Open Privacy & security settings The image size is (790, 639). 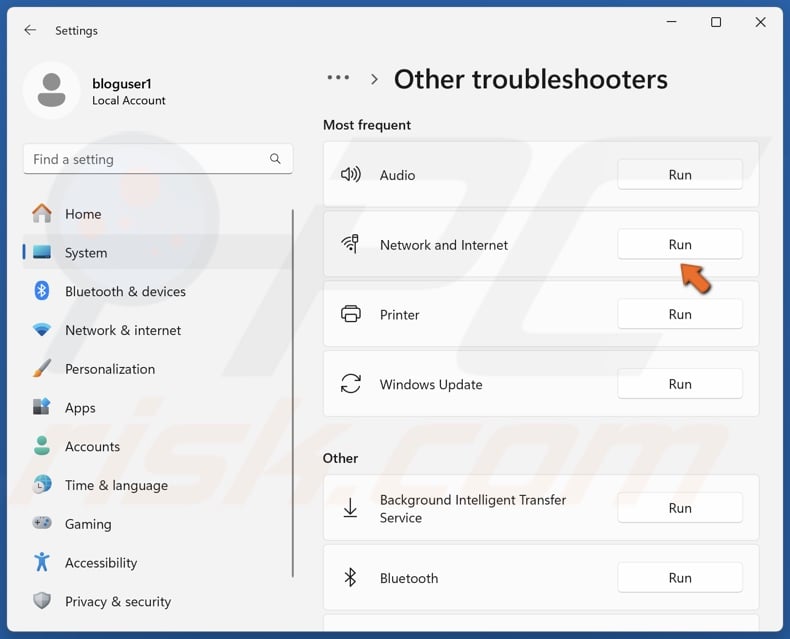[x=157, y=602]
